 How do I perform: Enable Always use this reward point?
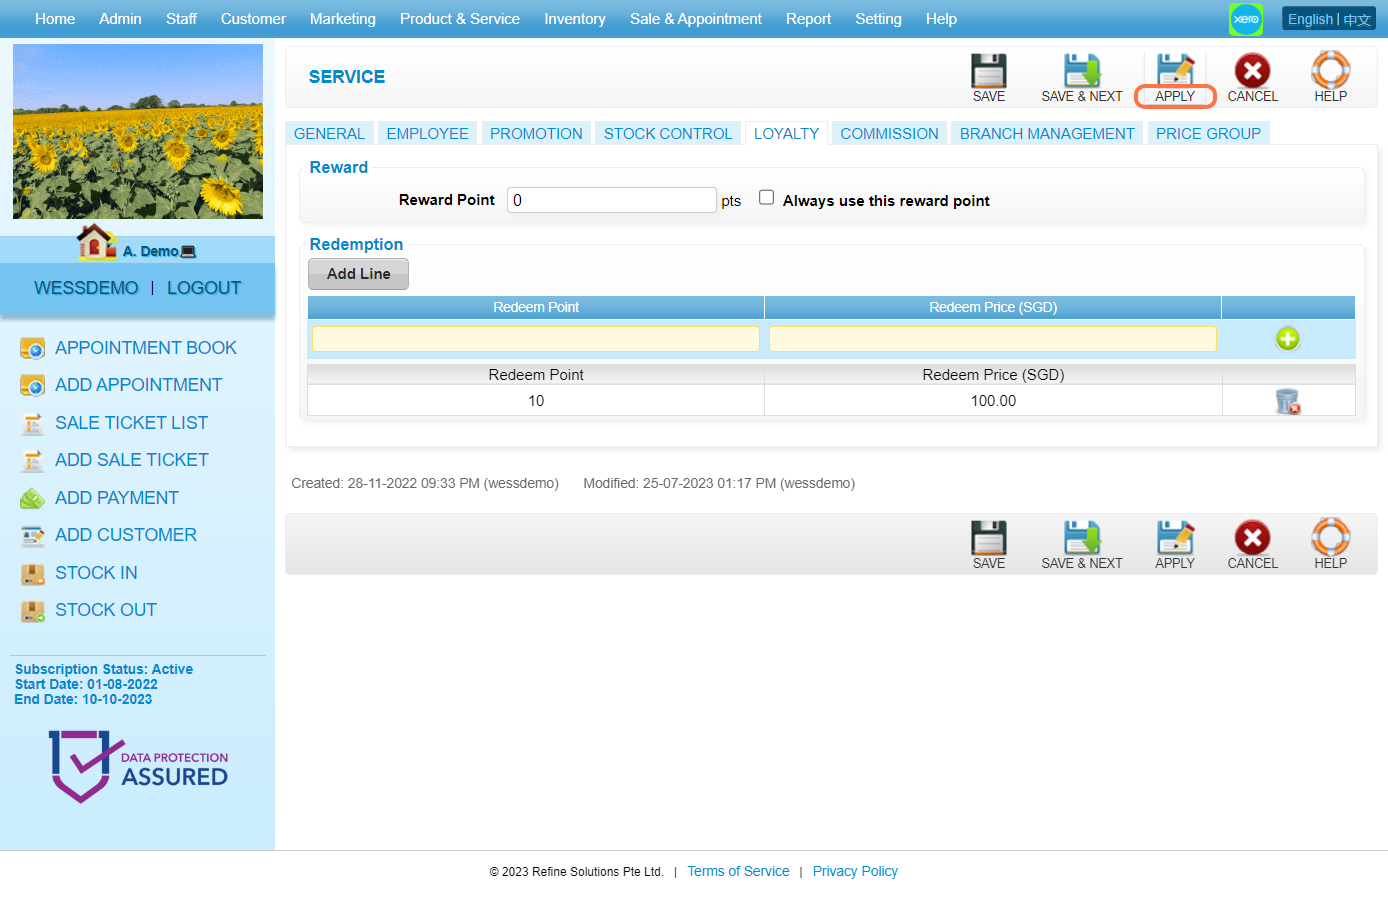[x=766, y=198]
